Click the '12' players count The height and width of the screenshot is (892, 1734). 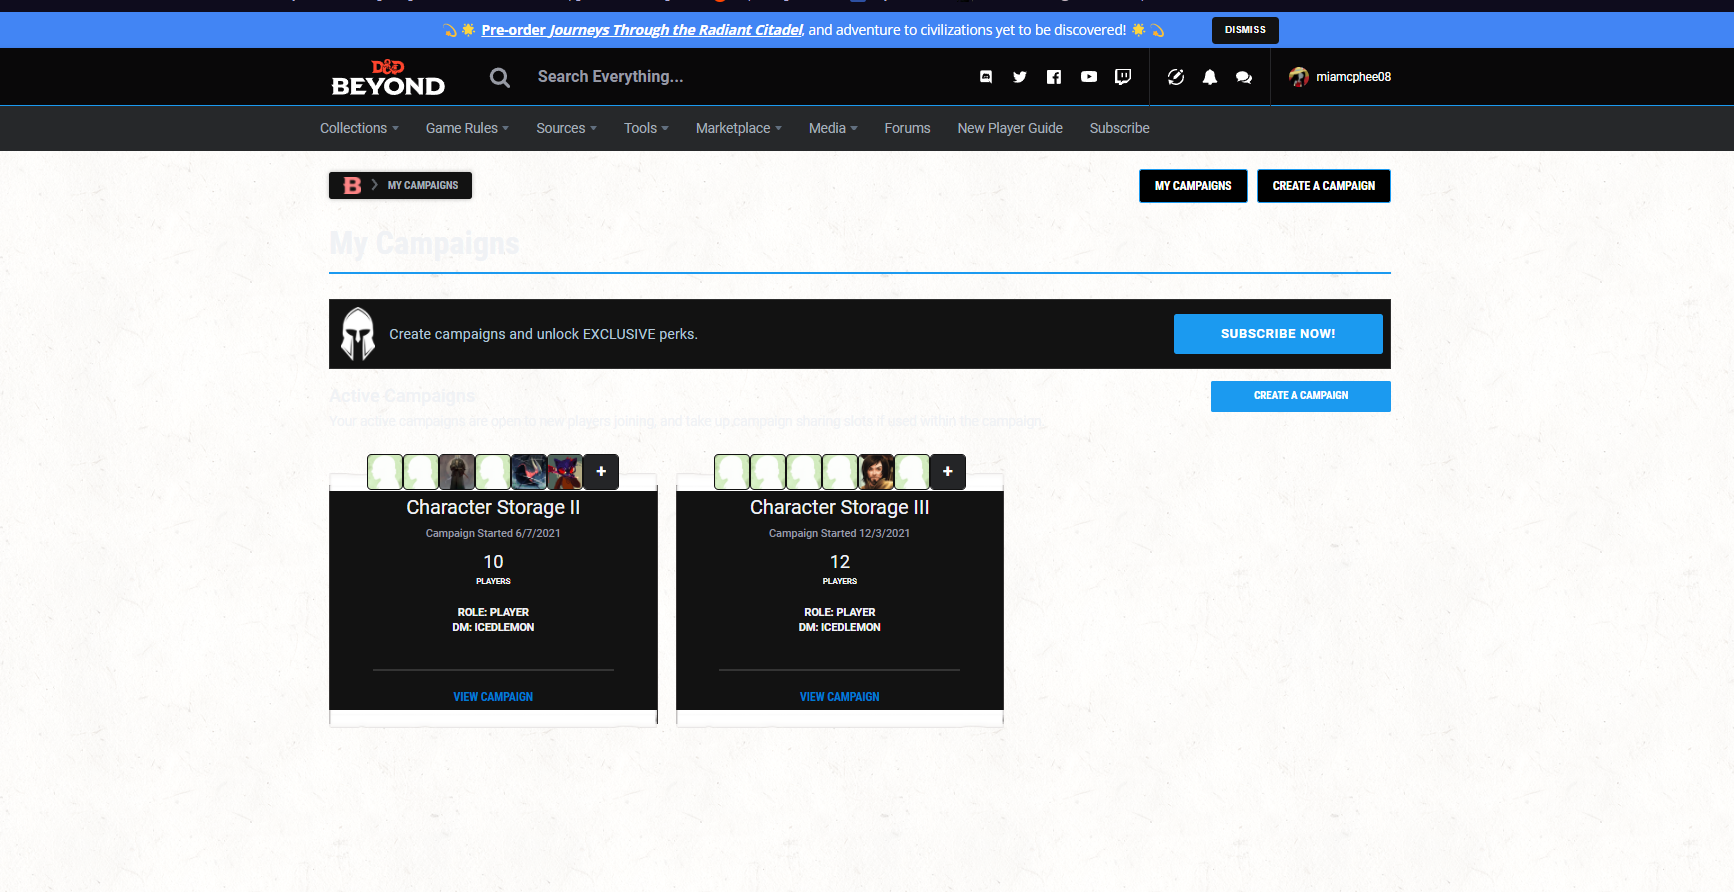click(x=840, y=562)
